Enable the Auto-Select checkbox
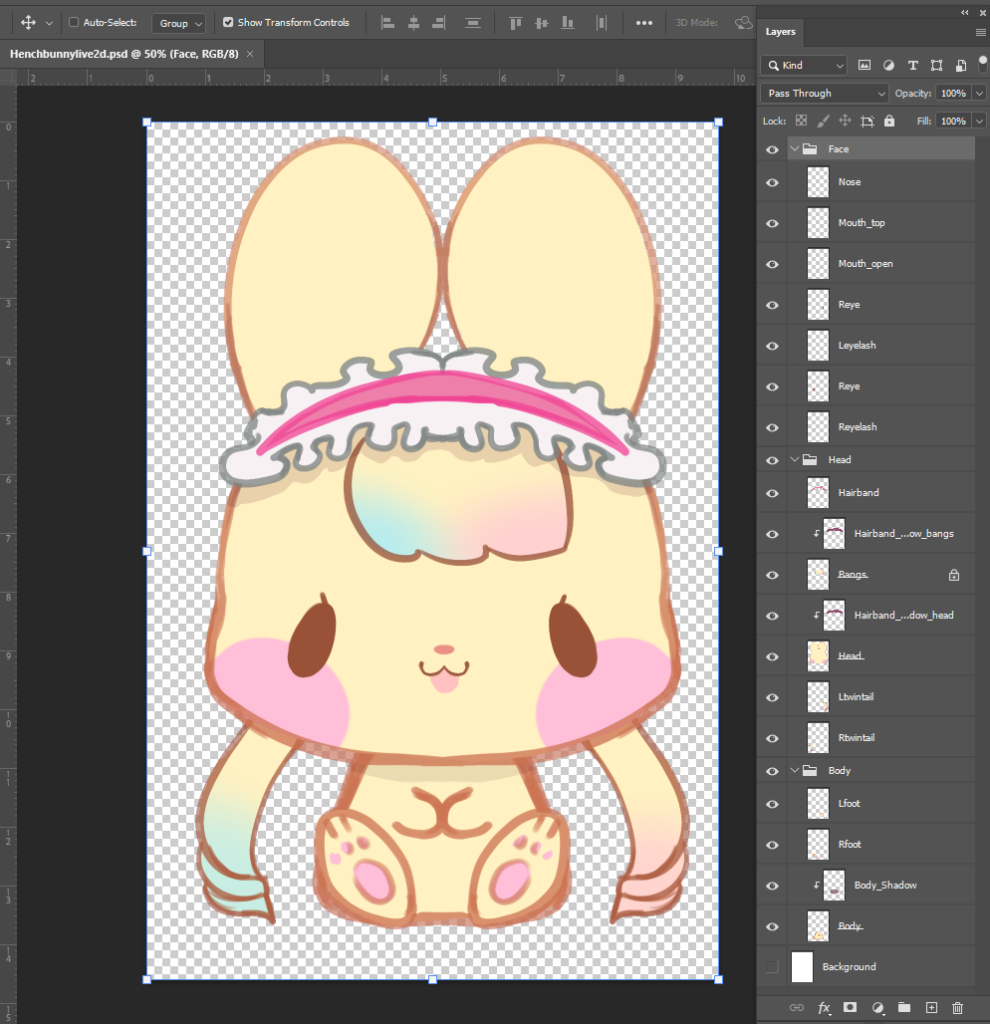 tap(74, 22)
